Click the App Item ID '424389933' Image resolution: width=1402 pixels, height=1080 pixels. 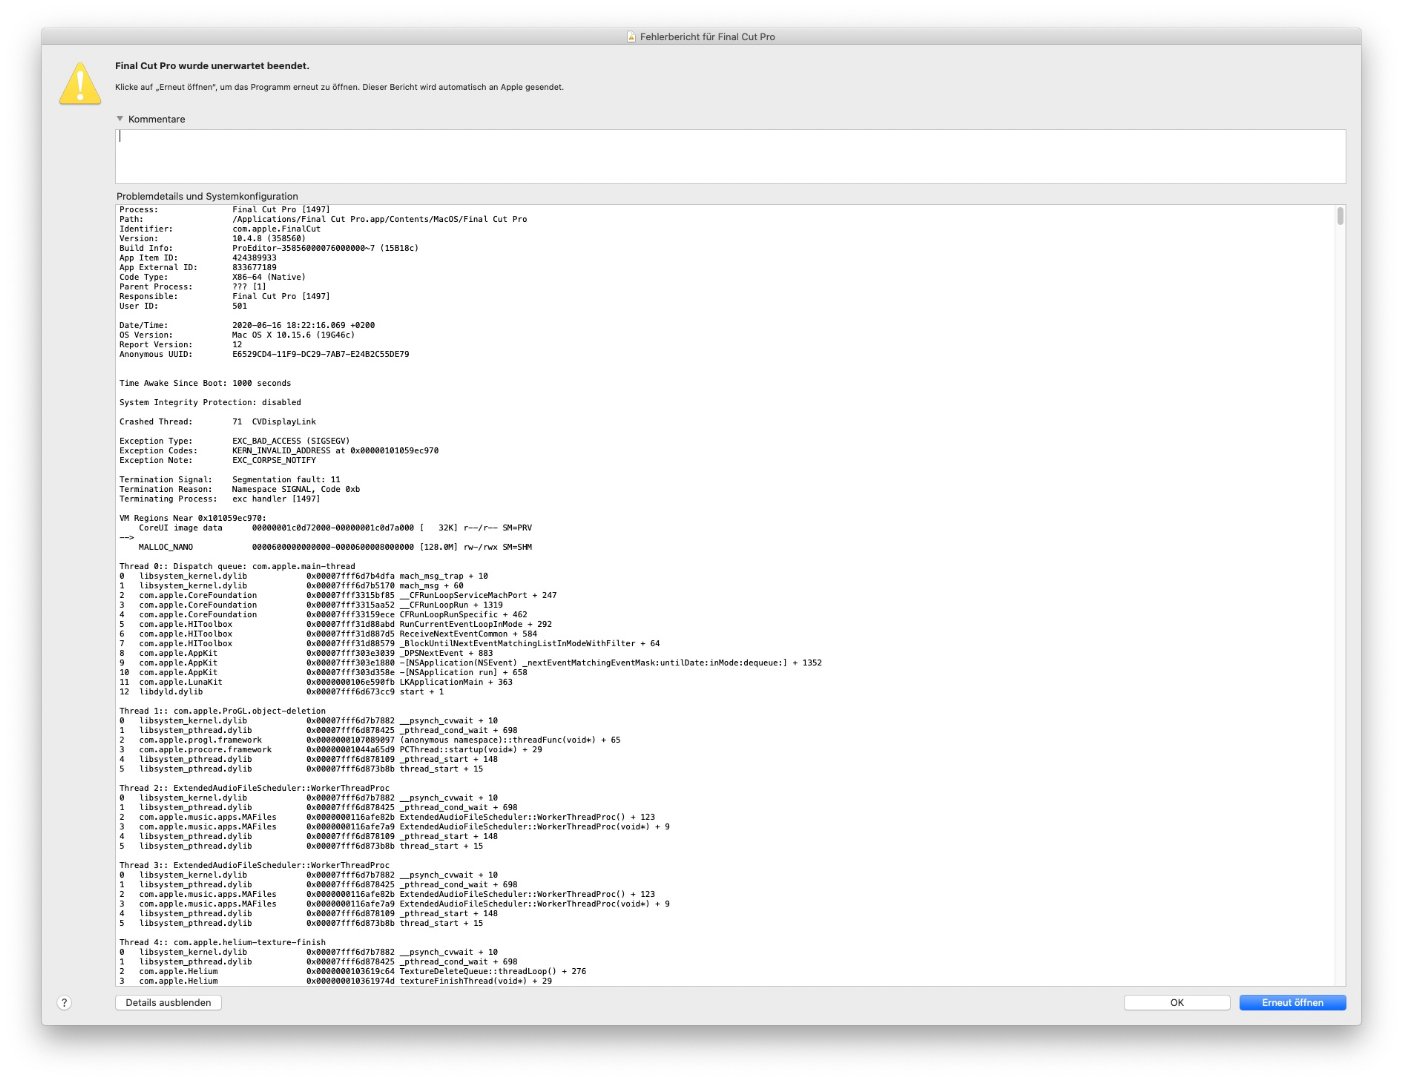254,258
